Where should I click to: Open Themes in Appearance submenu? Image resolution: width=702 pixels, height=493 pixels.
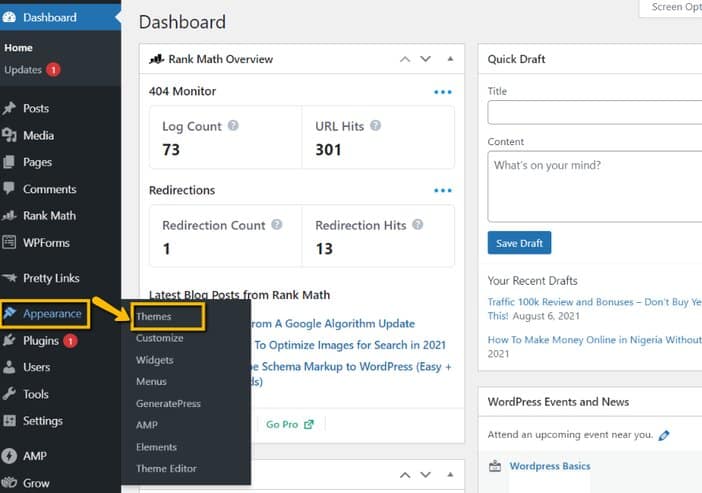pyautogui.click(x=154, y=317)
